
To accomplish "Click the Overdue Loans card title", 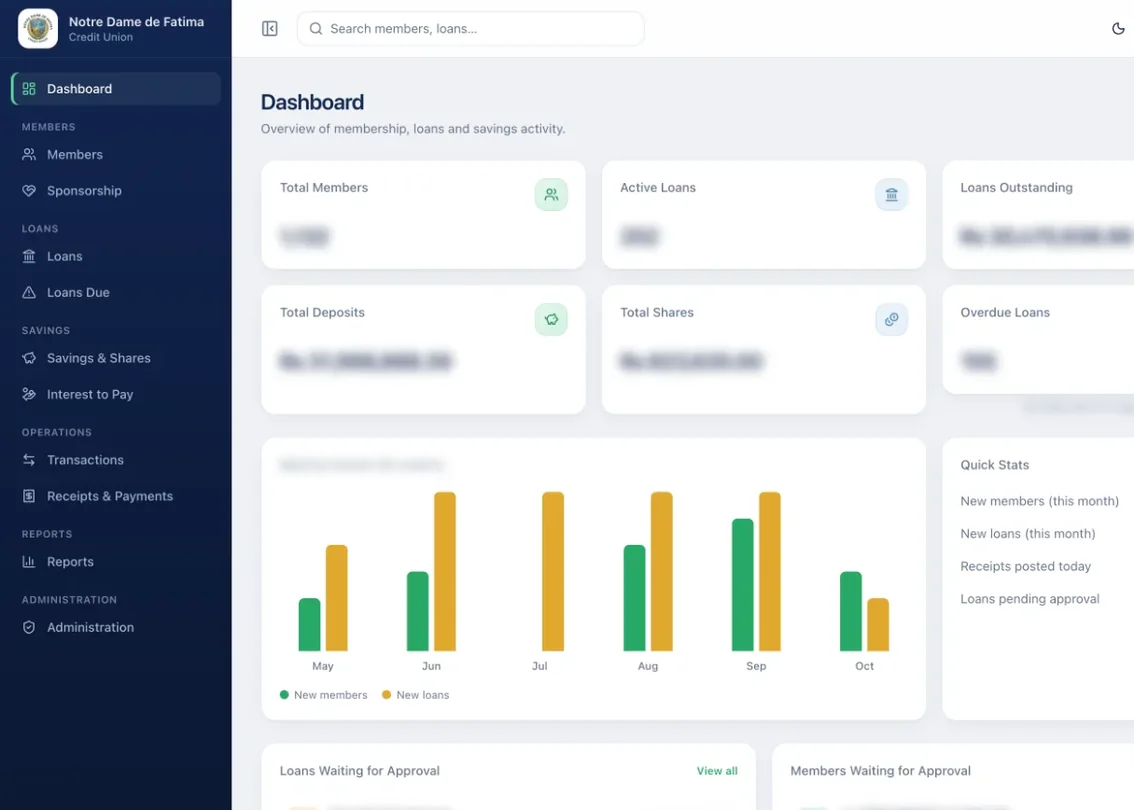I will coord(1005,312).
